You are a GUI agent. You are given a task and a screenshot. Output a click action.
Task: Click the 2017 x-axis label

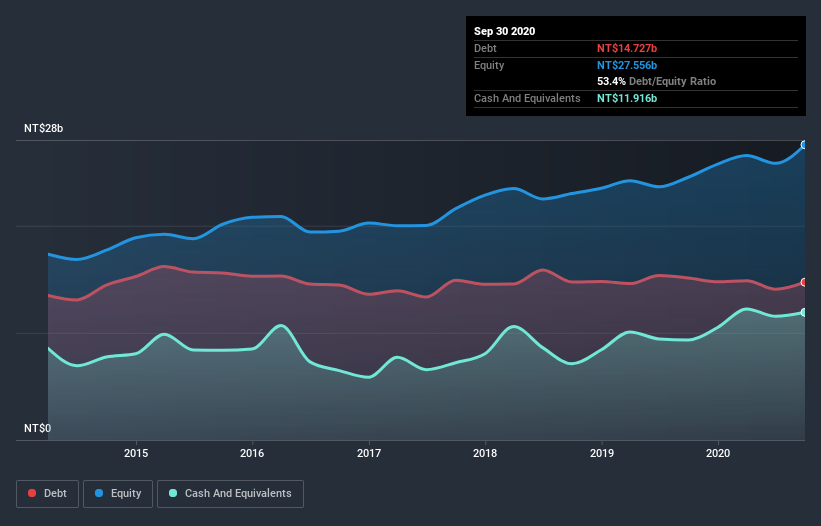tap(369, 453)
